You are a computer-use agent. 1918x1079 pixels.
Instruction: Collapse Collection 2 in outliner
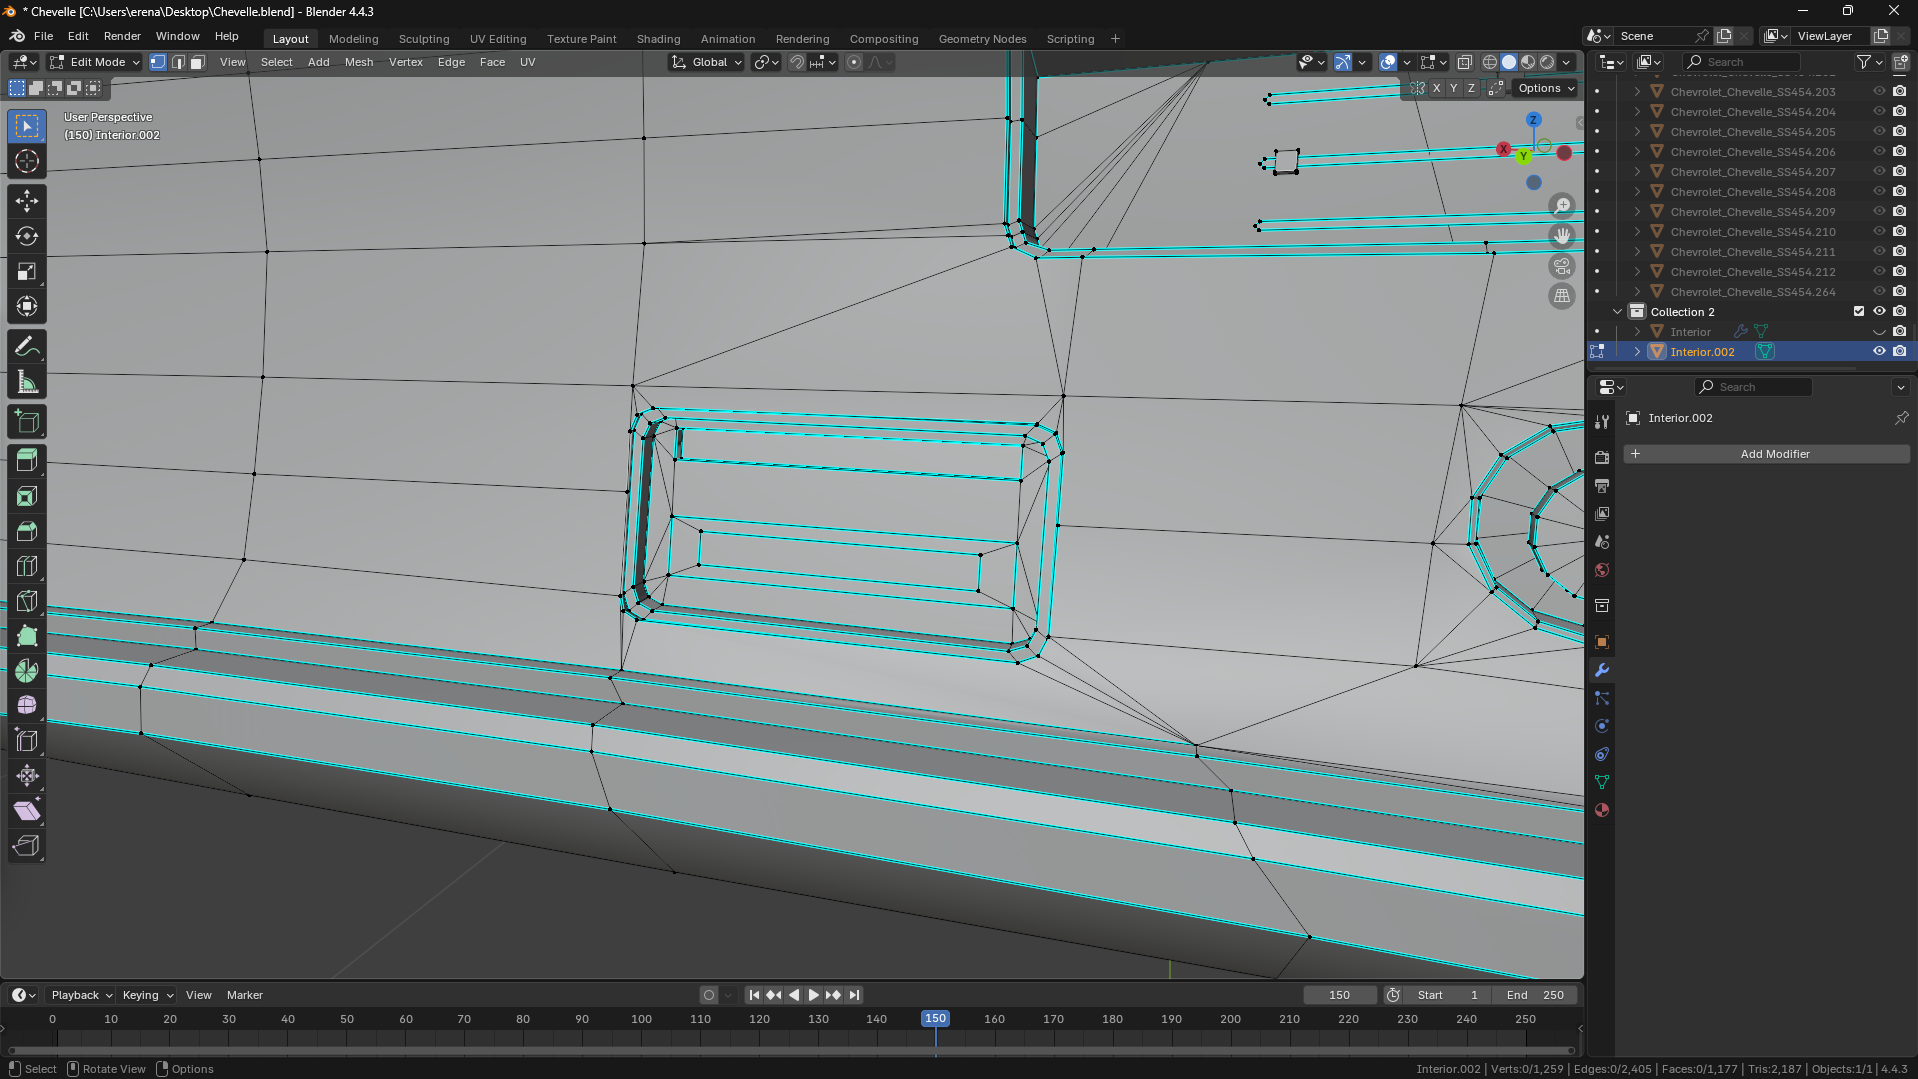(1617, 311)
